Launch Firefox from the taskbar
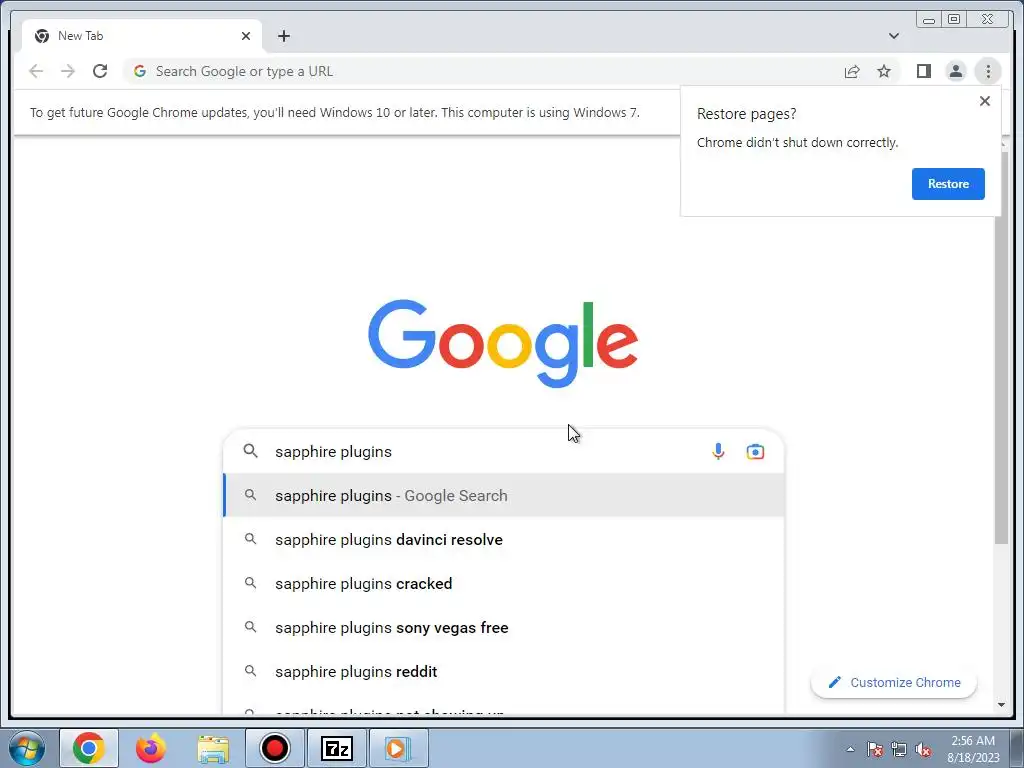The width and height of the screenshot is (1024, 768). click(151, 748)
